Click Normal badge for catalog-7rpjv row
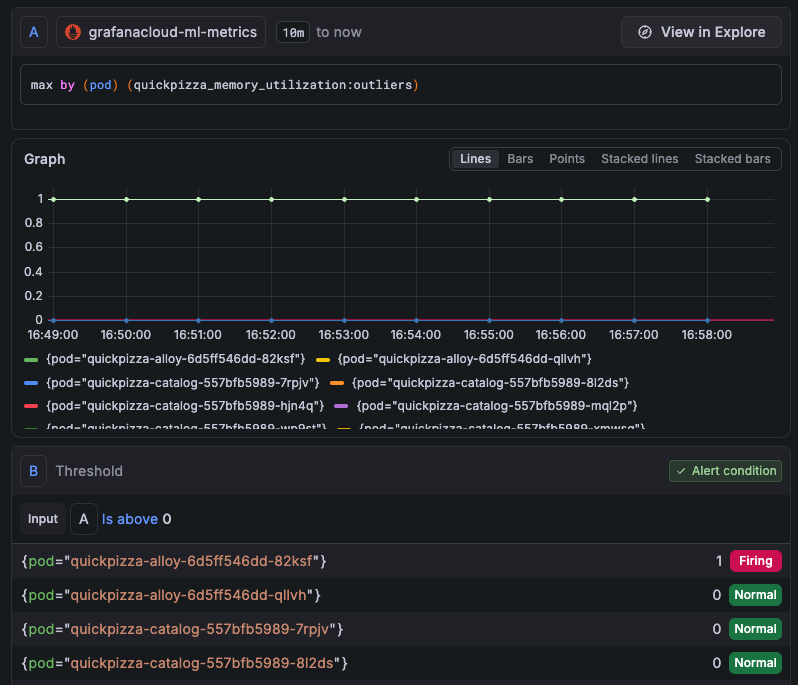This screenshot has width=798, height=685. pyautogui.click(x=755, y=629)
